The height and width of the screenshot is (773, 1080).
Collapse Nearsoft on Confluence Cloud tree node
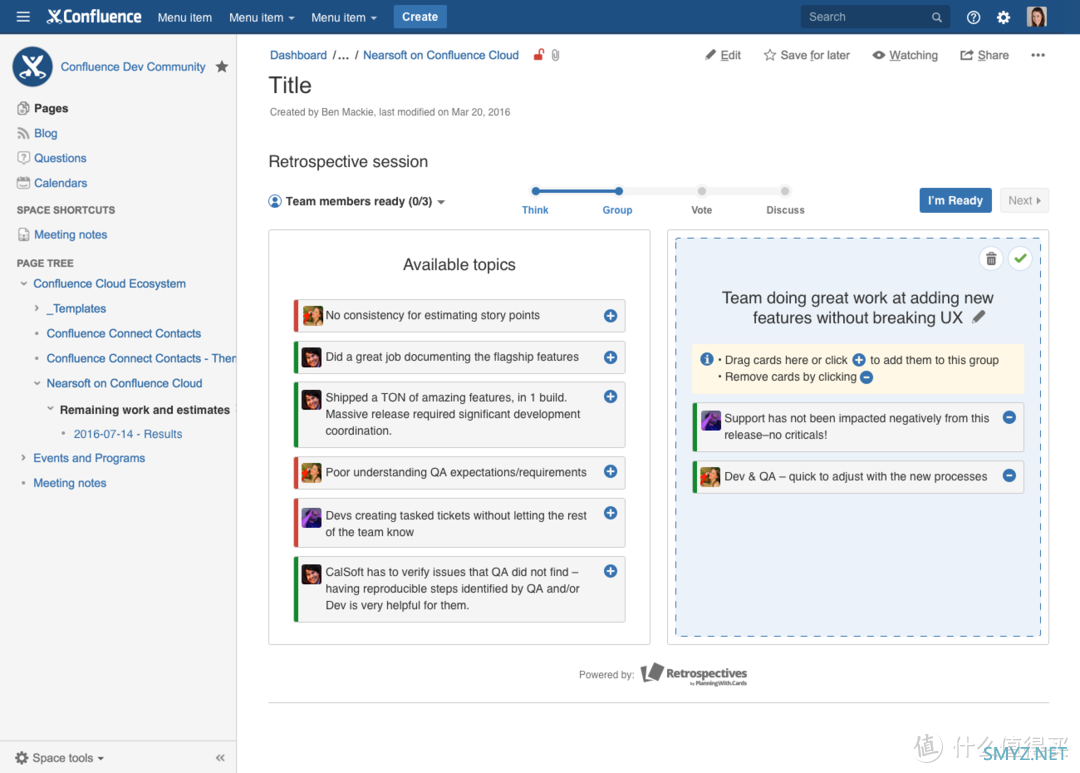click(37, 383)
